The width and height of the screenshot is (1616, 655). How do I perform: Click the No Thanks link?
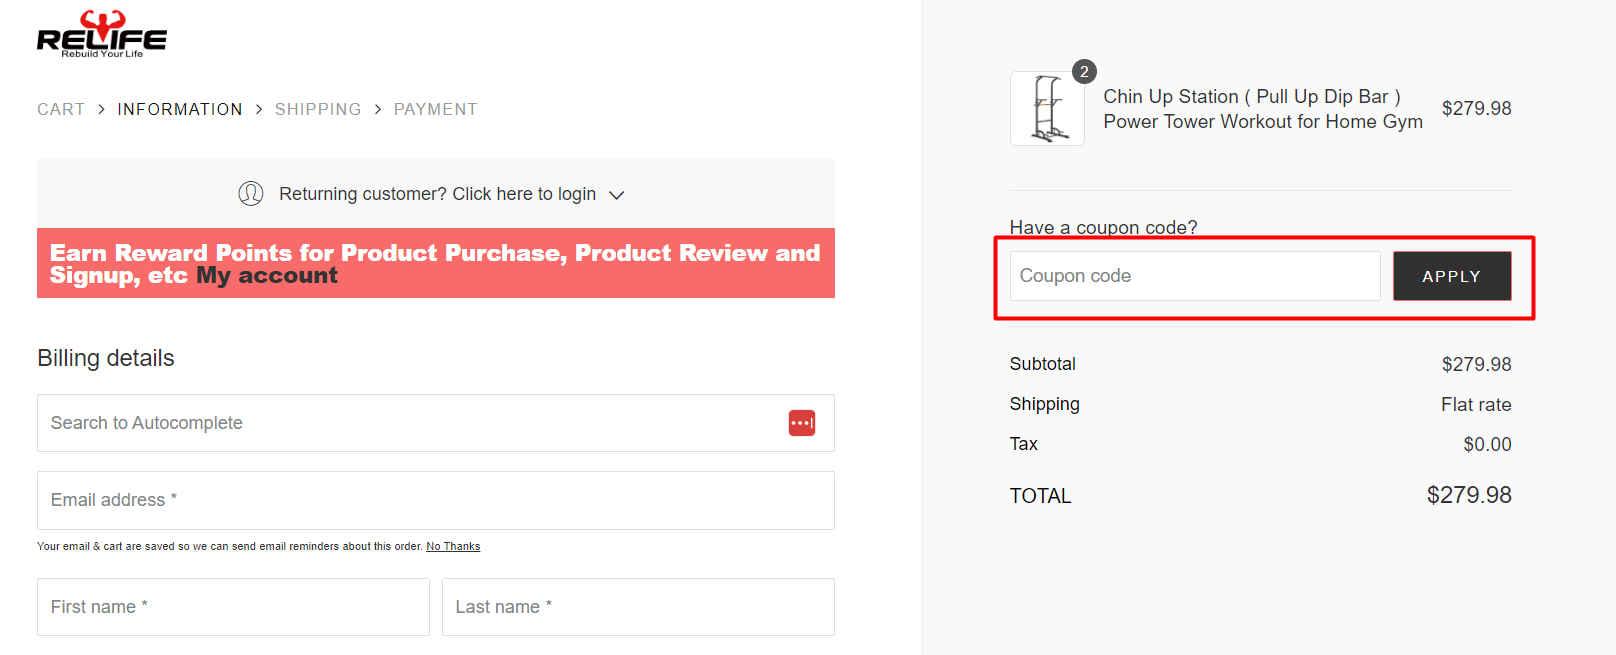(x=453, y=547)
